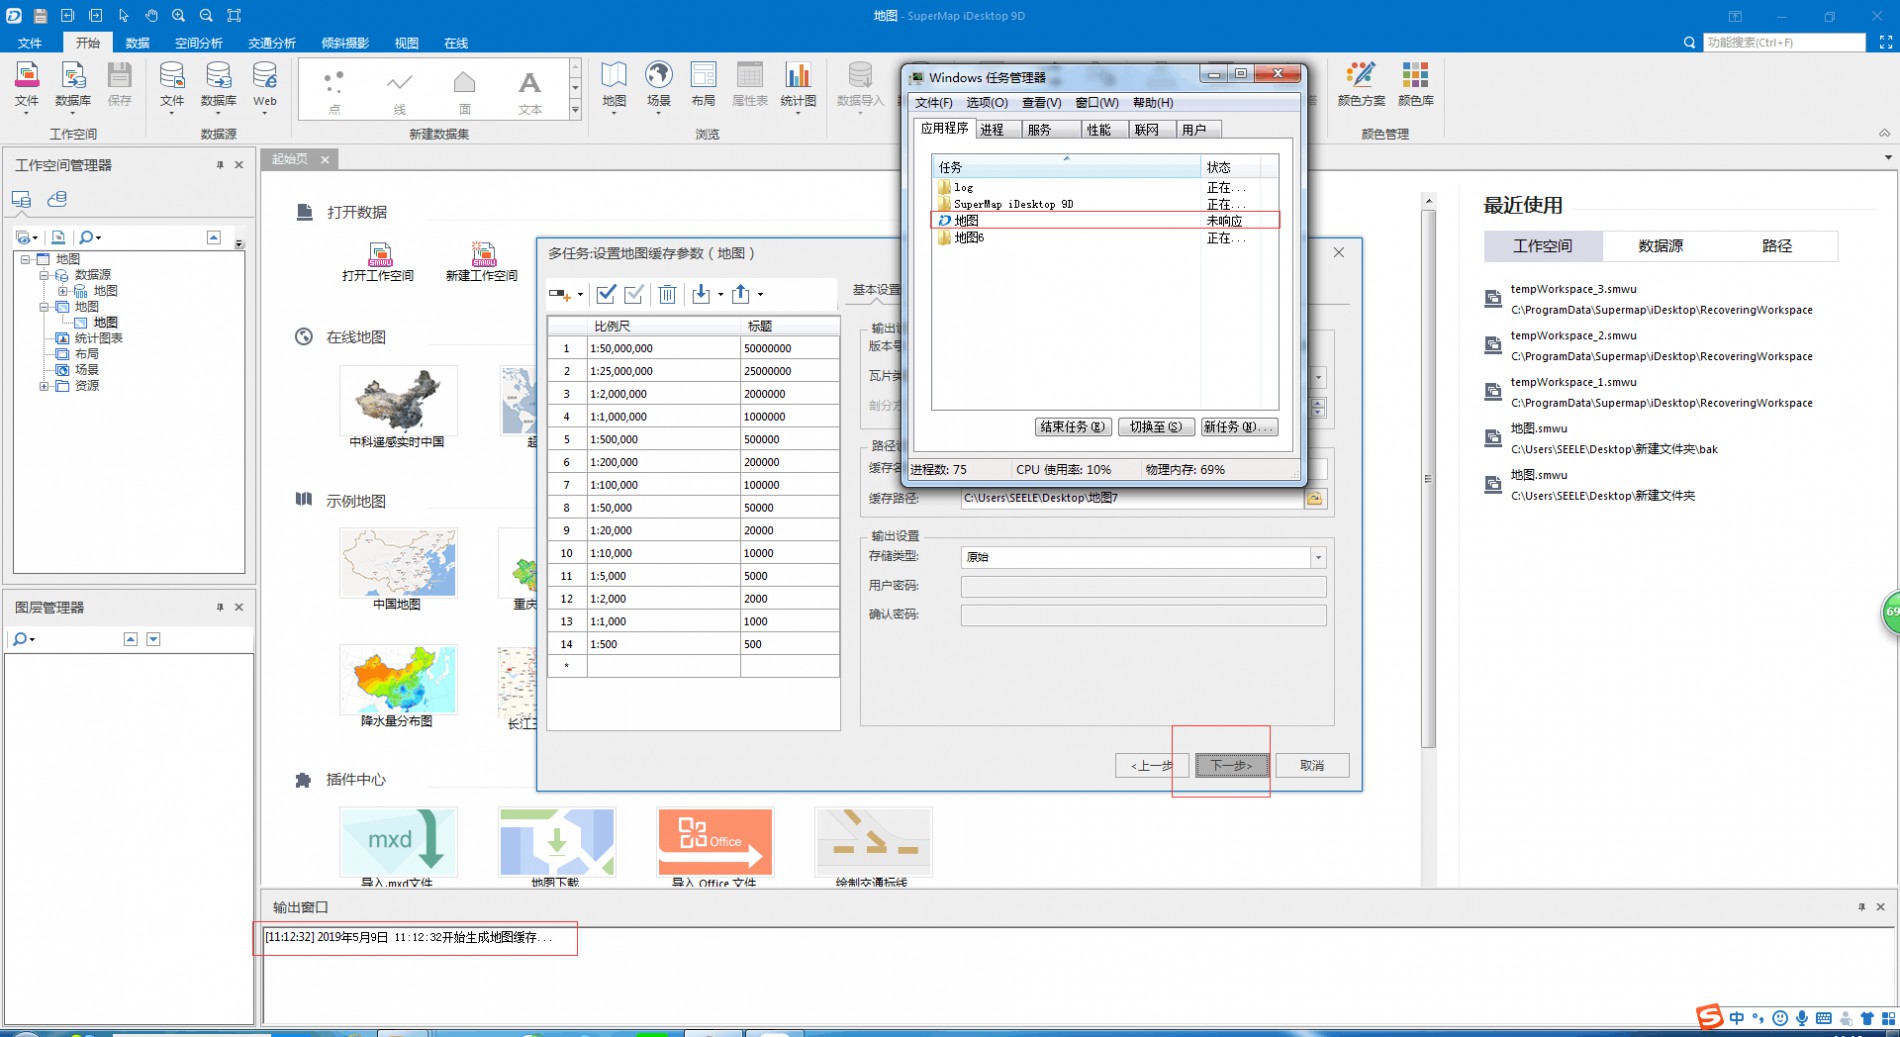Click the save icon in the title bar
Screen dimensions: 1900x1037
point(40,15)
